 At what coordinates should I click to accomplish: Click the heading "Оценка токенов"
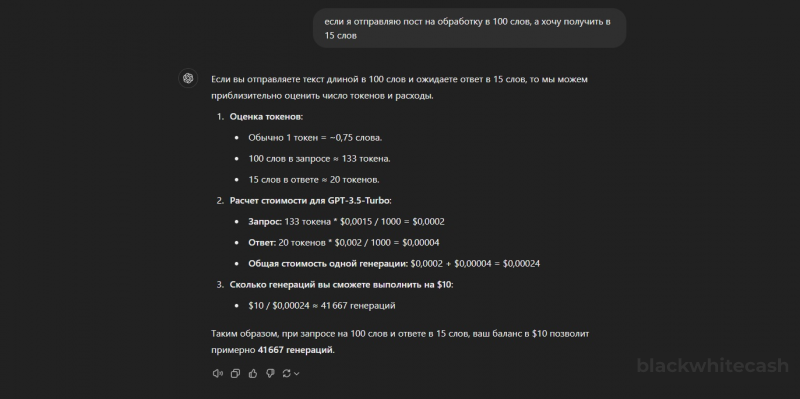point(266,117)
